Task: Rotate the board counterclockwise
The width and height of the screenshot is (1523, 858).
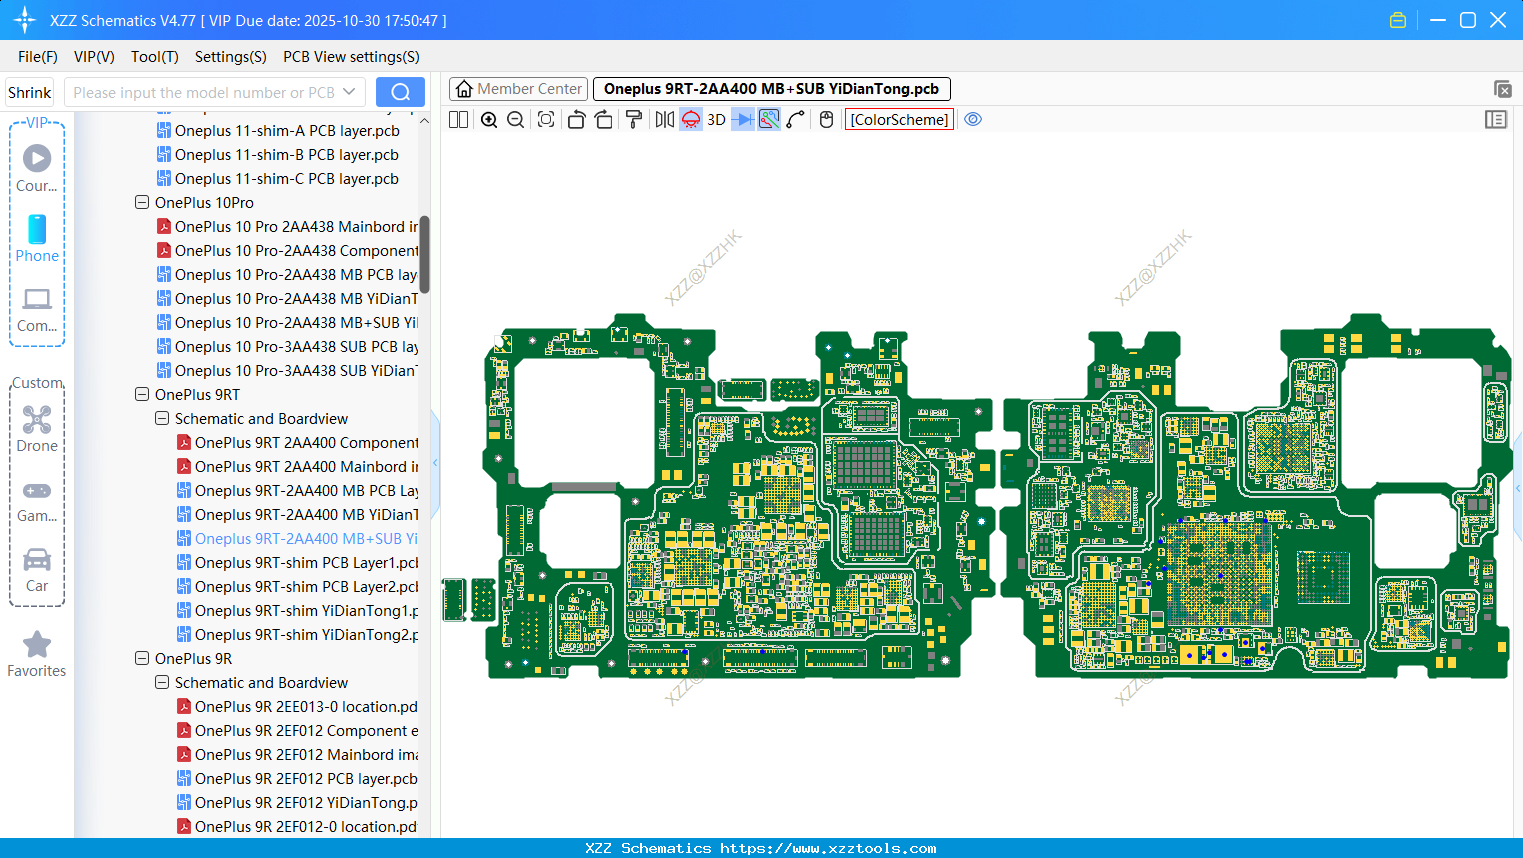Action: [576, 120]
